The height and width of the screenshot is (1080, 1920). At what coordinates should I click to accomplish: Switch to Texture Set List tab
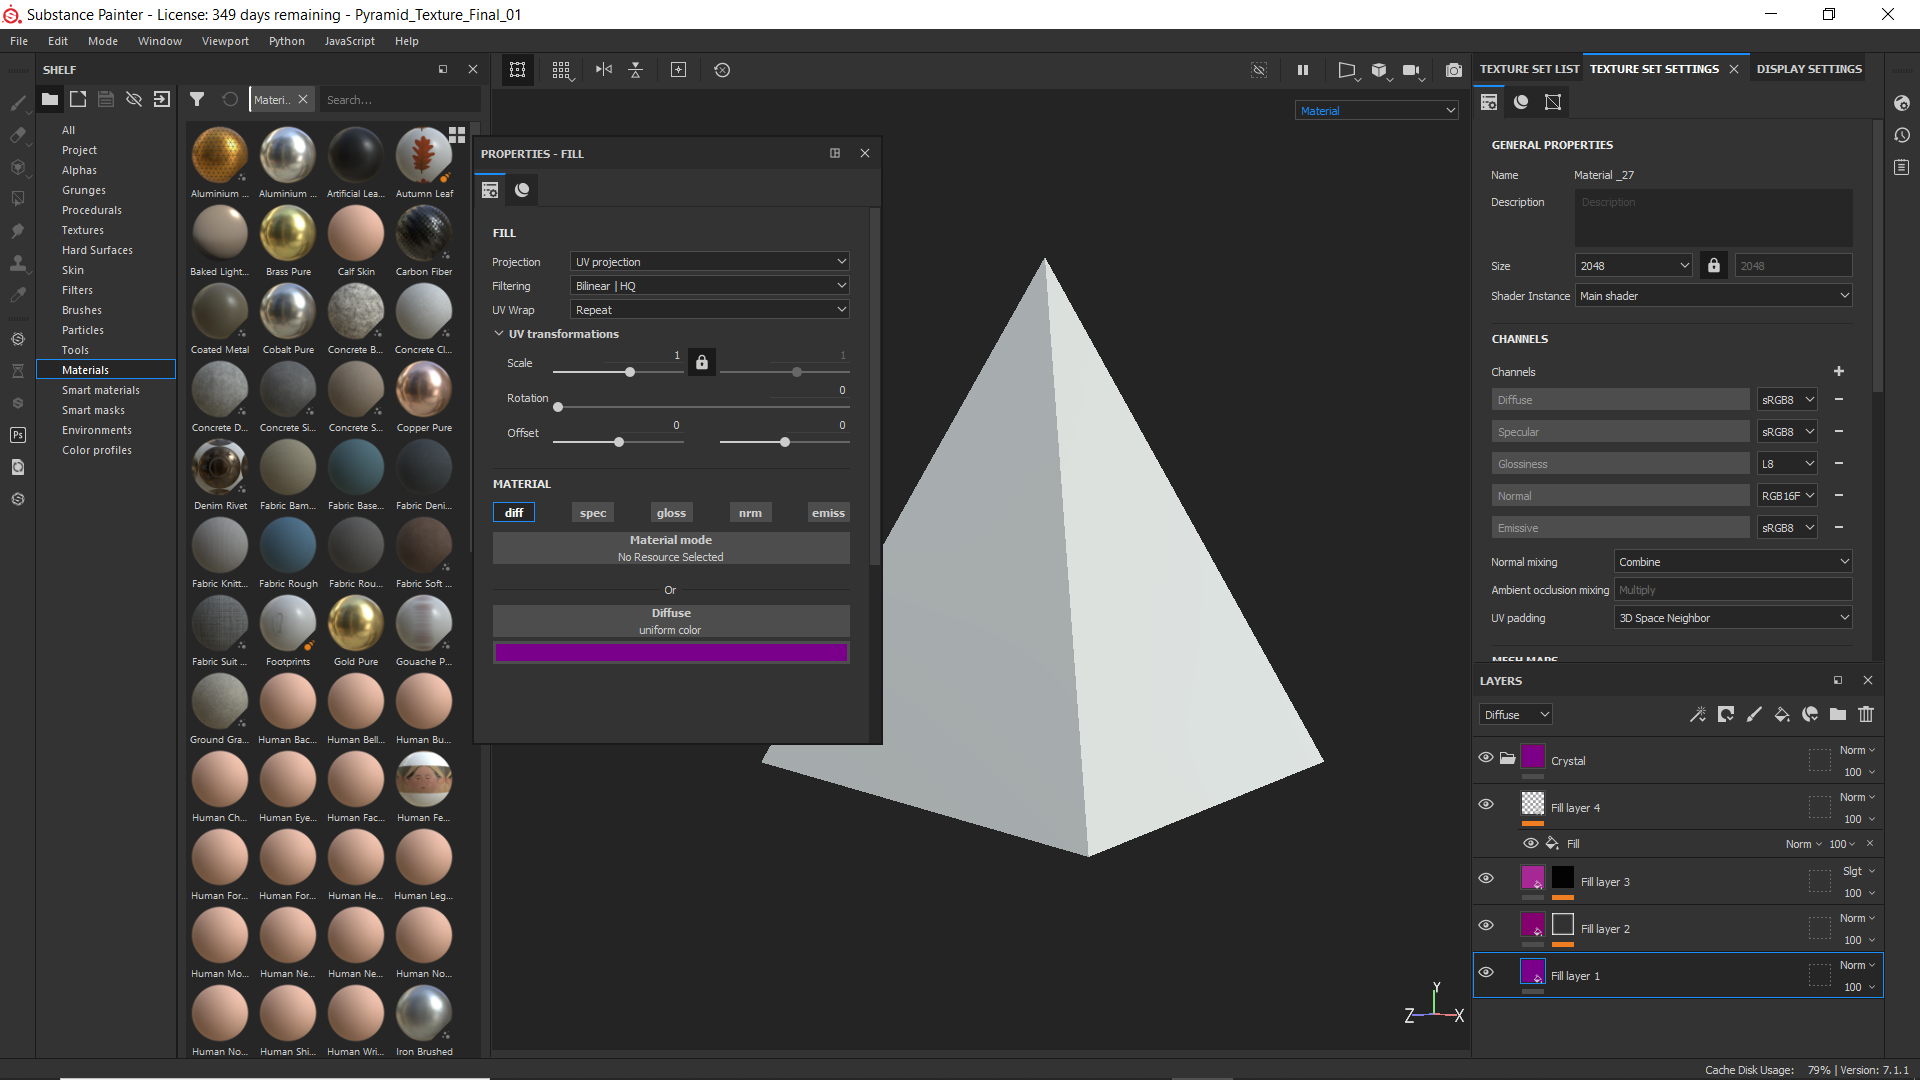(x=1529, y=69)
